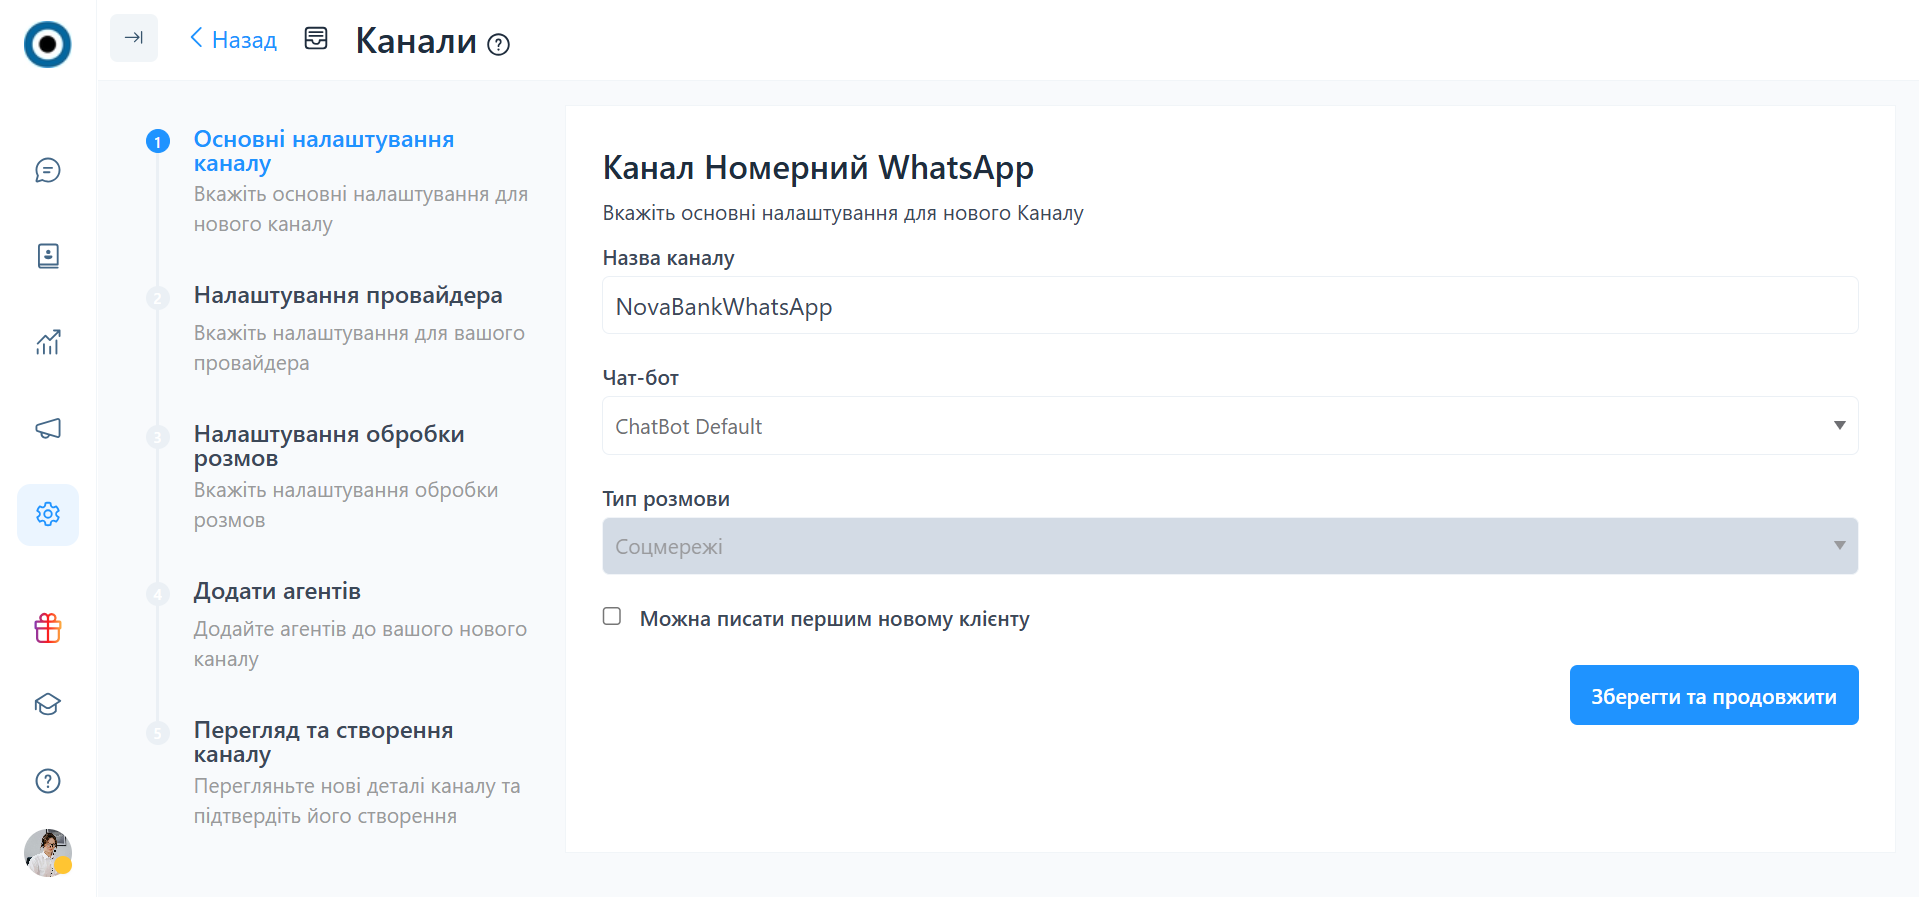Open the chats icon in sidebar

(x=48, y=171)
